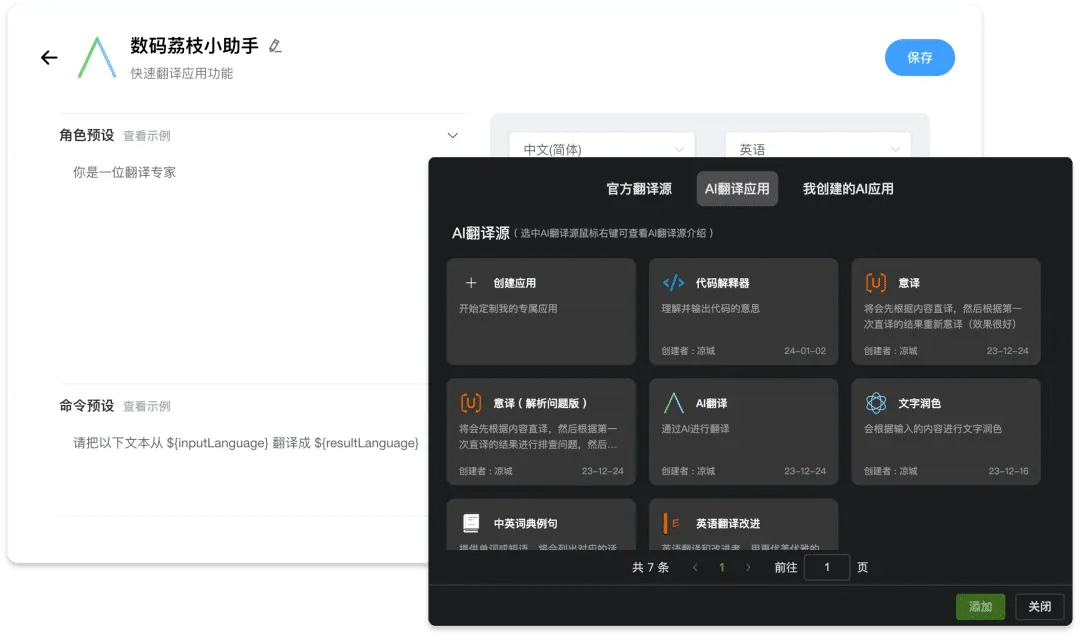This screenshot has height=637, width=1080.
Task: Select the 代码解释器 code brackets icon
Action: 674,283
